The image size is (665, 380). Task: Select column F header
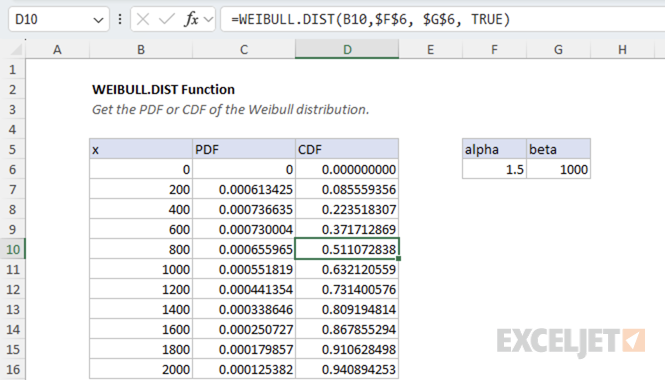(495, 50)
